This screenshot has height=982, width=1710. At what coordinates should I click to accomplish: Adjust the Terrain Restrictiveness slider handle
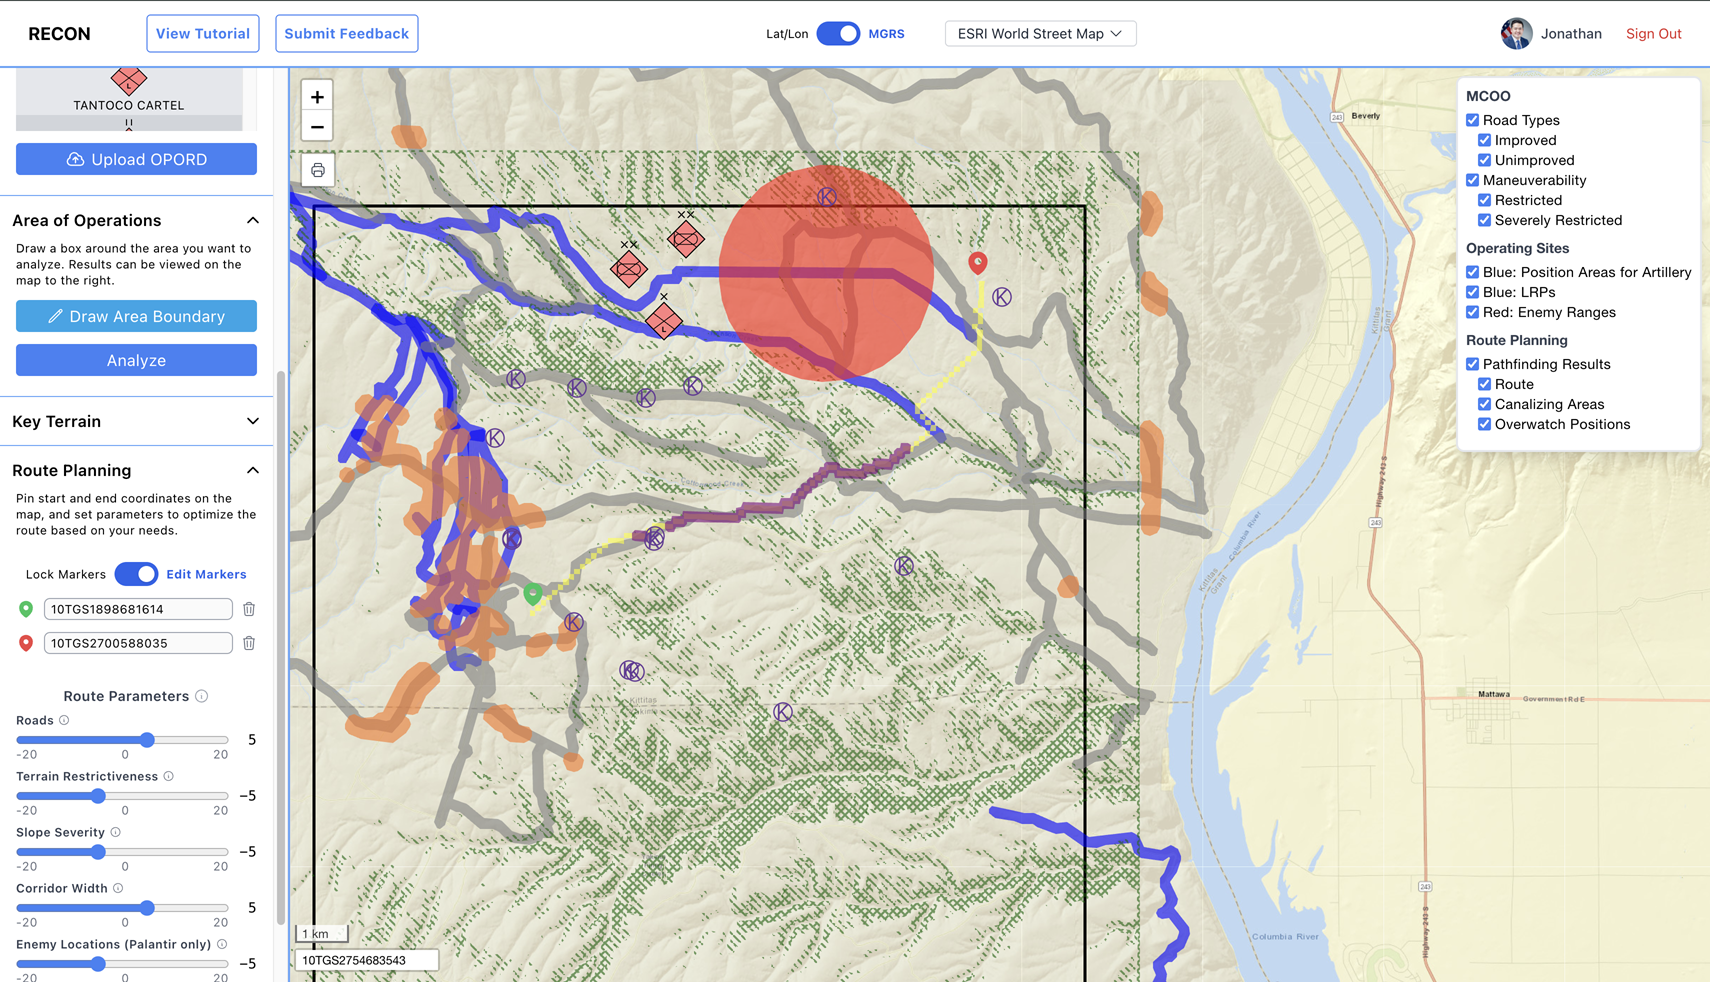(x=98, y=796)
